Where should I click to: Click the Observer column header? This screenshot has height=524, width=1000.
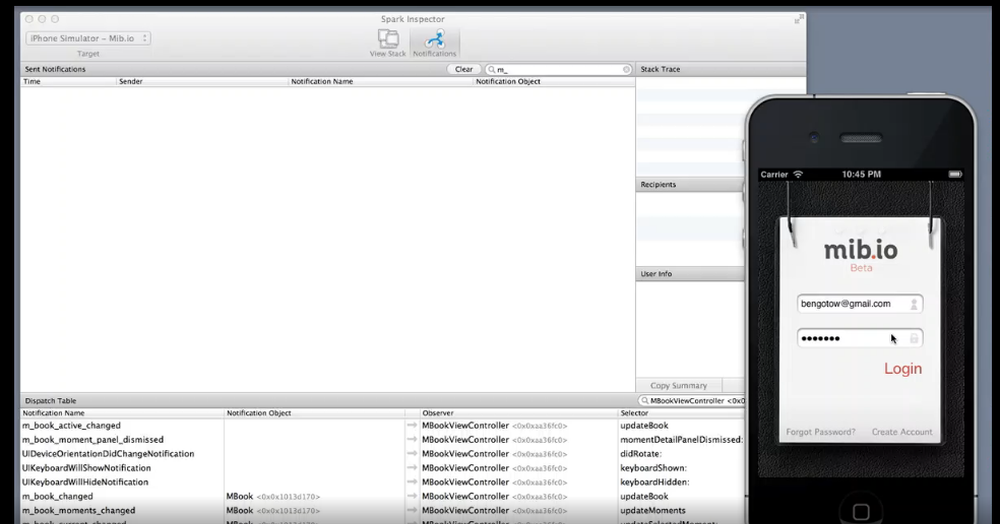[518, 413]
